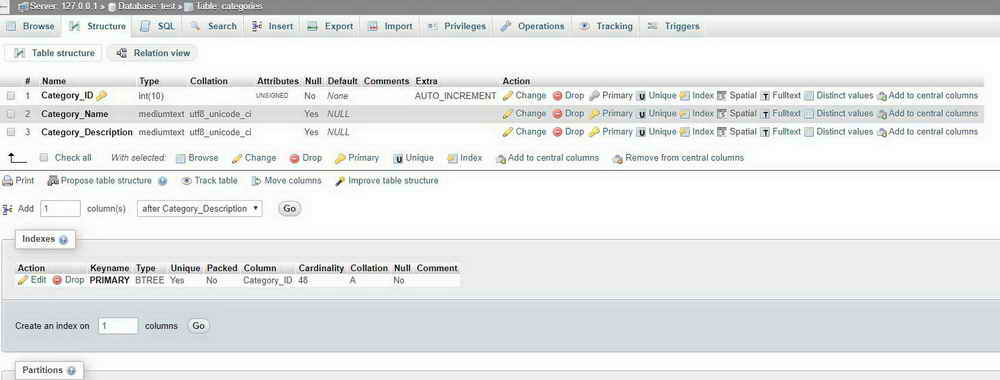Enable the Check all checkbox
Viewport: 1000px width, 380px height.
[44, 157]
